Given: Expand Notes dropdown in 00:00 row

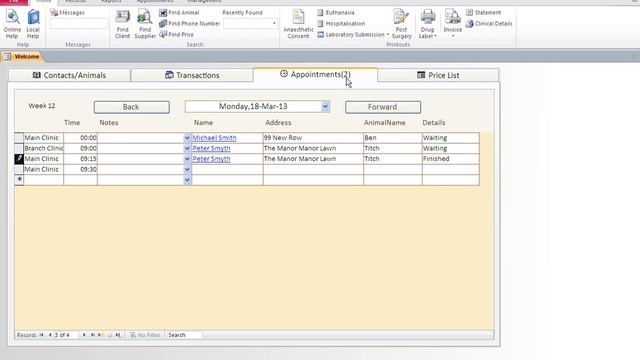Looking at the screenshot, I should point(187,138).
